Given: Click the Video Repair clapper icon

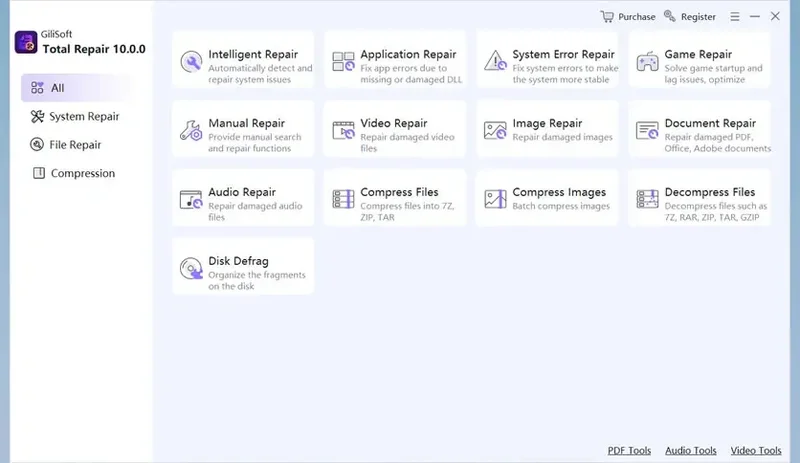Looking at the screenshot, I should (343, 130).
